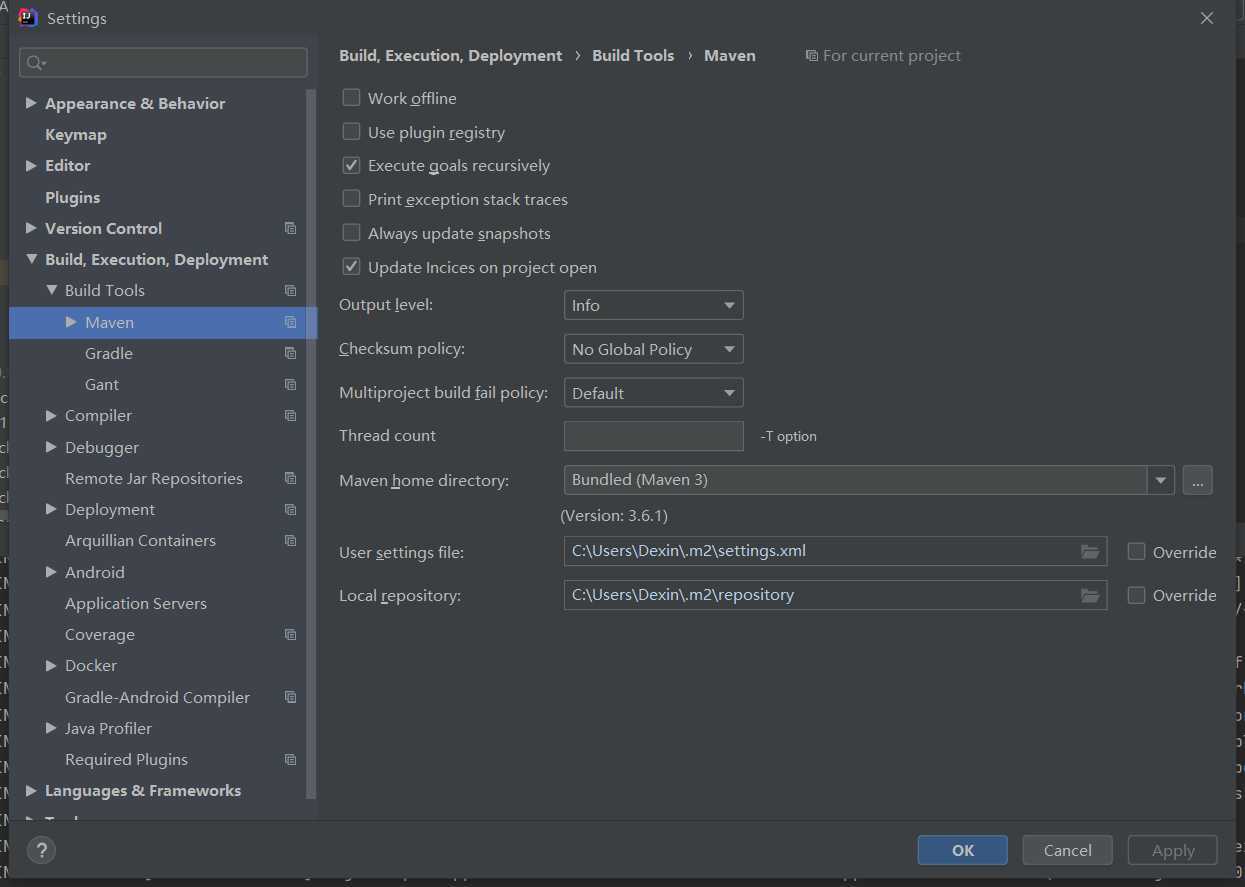Click the '(Version: 3.6.1)' text
The width and height of the screenshot is (1245, 887).
click(x=614, y=516)
